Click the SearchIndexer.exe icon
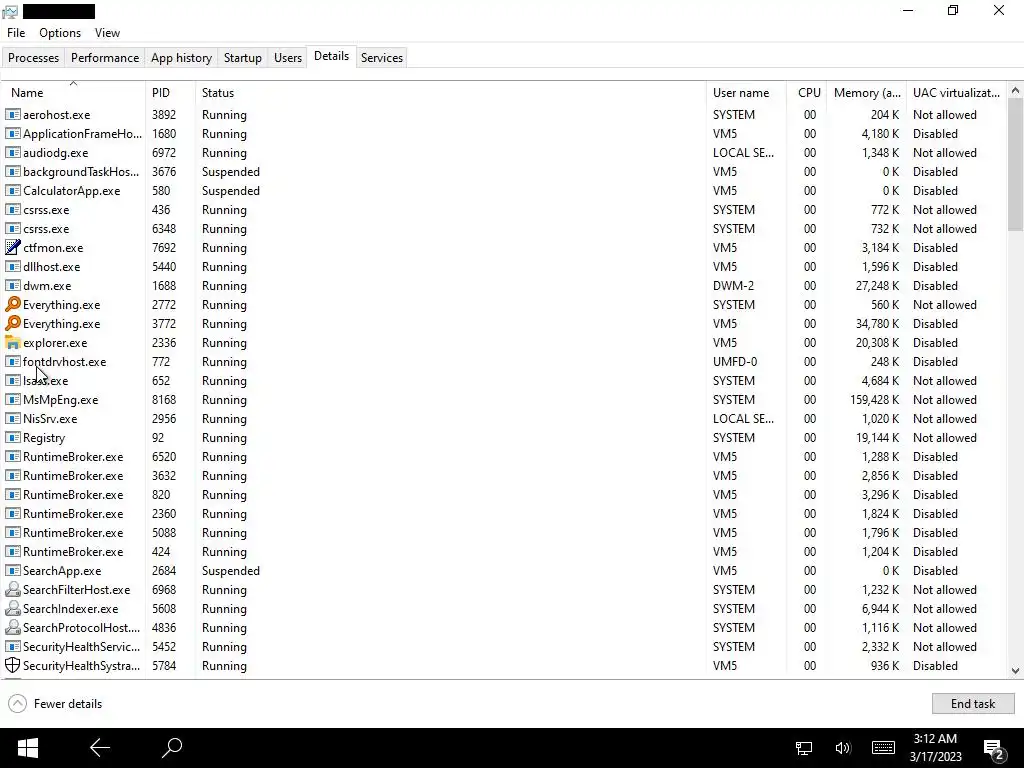Viewport: 1024px width, 768px height. (x=12, y=609)
